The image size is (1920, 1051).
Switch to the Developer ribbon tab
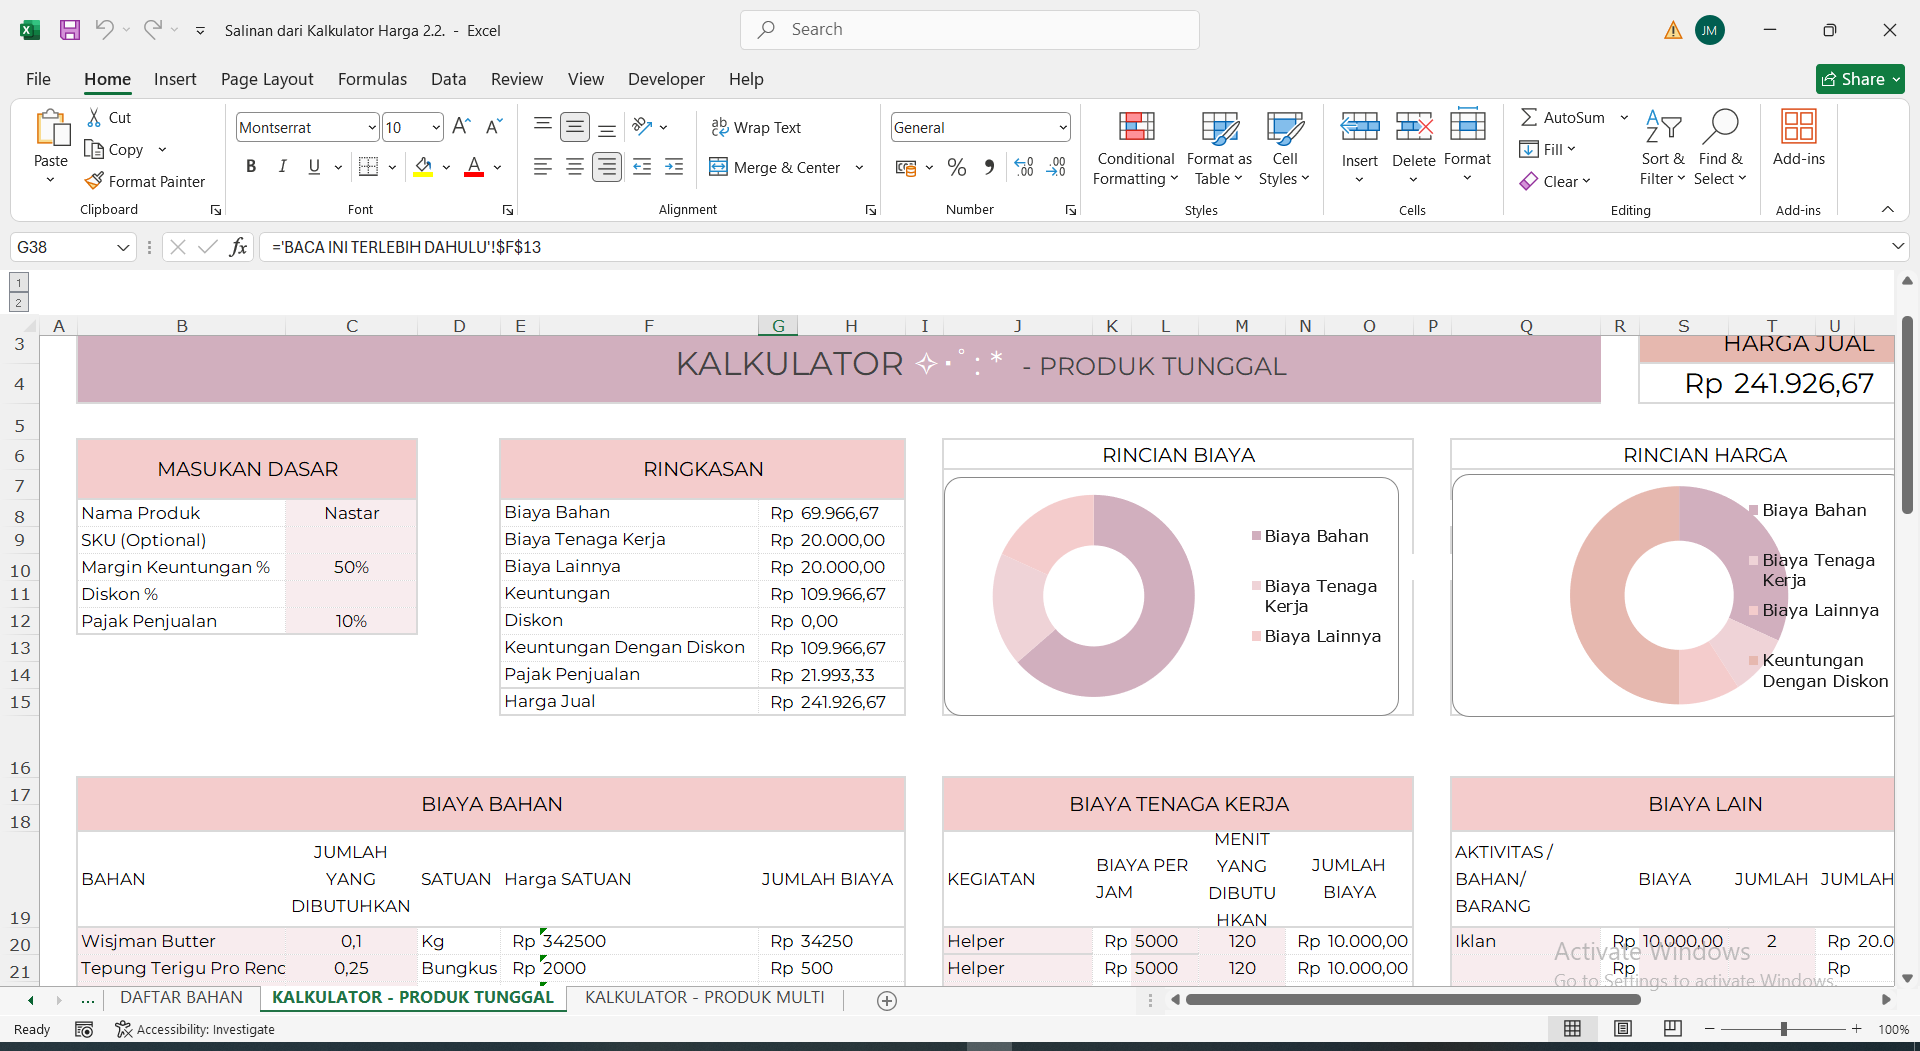(666, 79)
